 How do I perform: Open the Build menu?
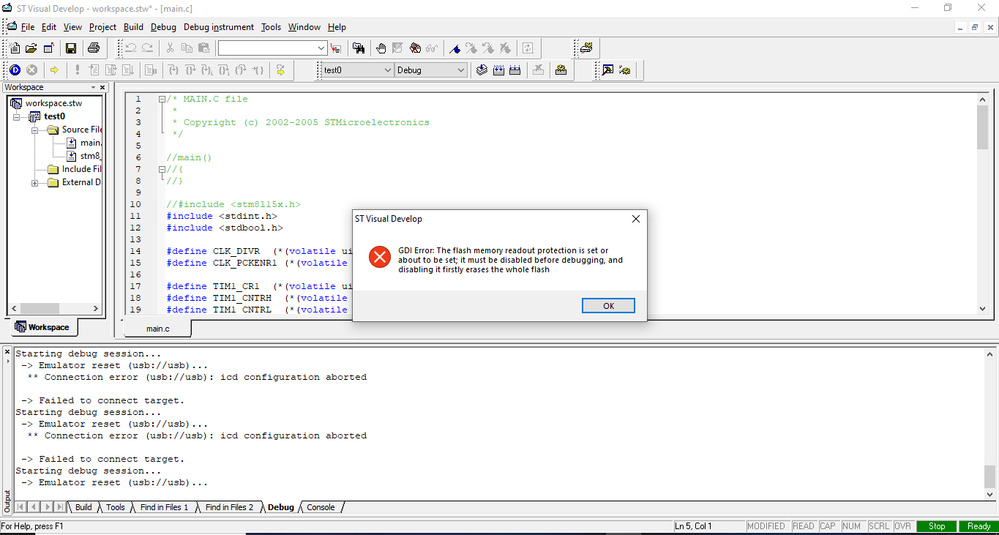[133, 27]
